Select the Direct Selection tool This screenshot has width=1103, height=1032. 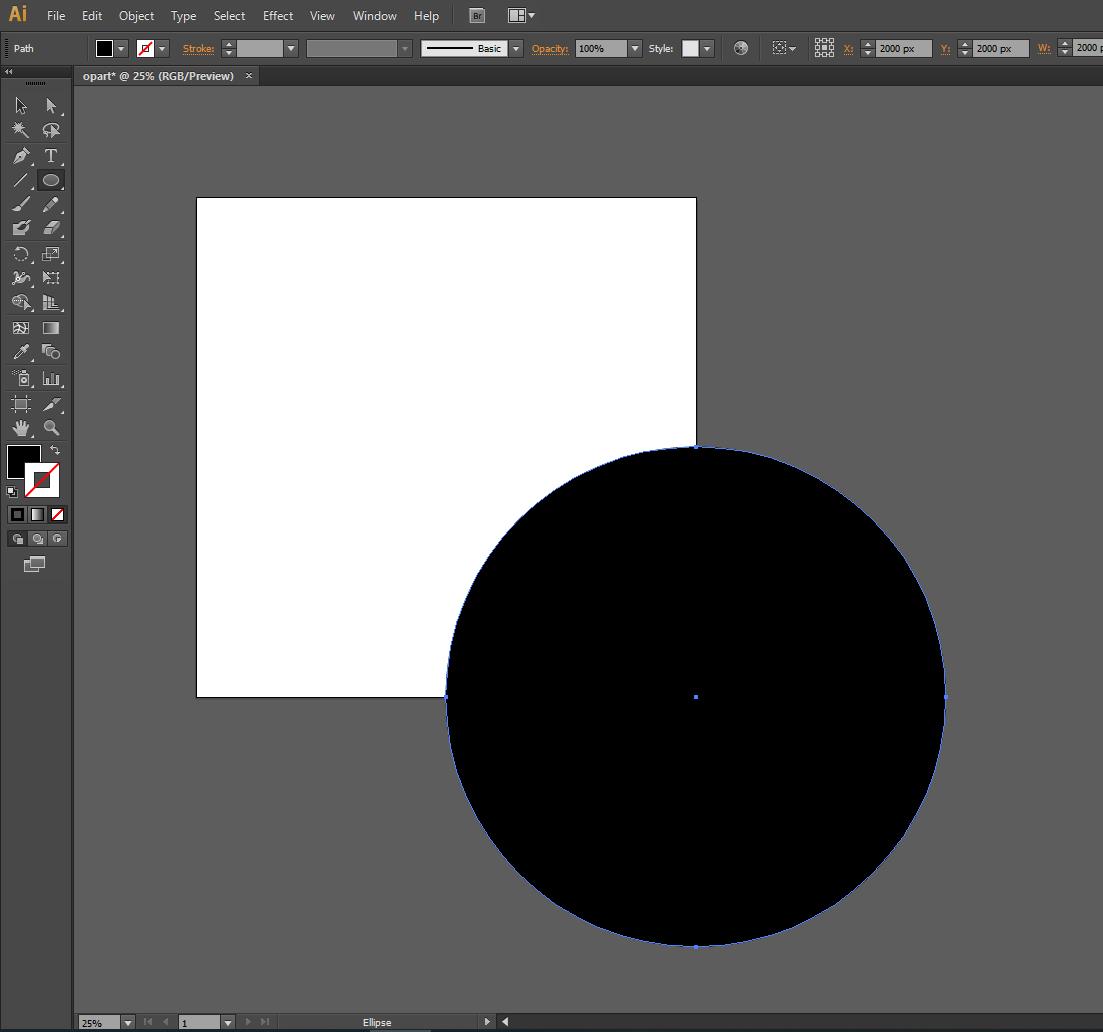(x=51, y=106)
